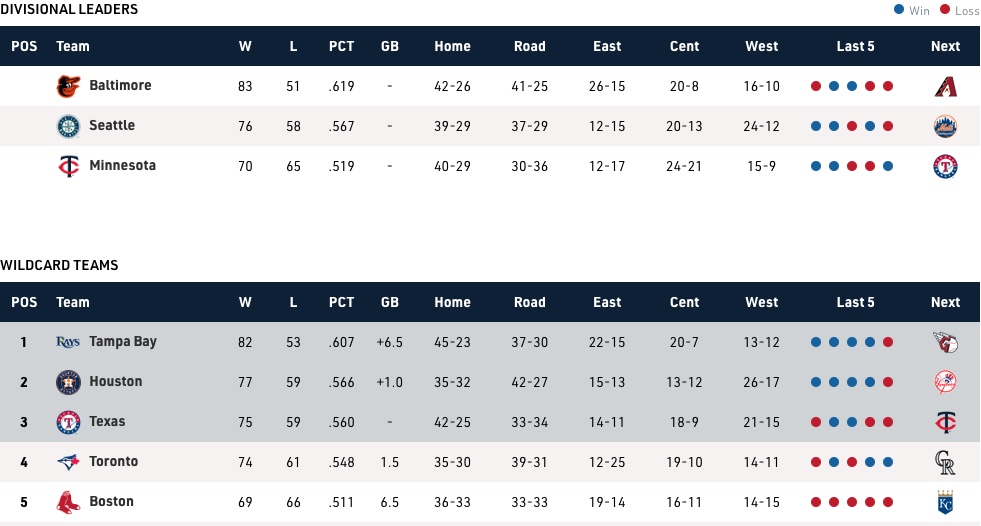This screenshot has height=526, width=981.
Task: Sort divisional leaders by W column
Action: click(x=245, y=46)
